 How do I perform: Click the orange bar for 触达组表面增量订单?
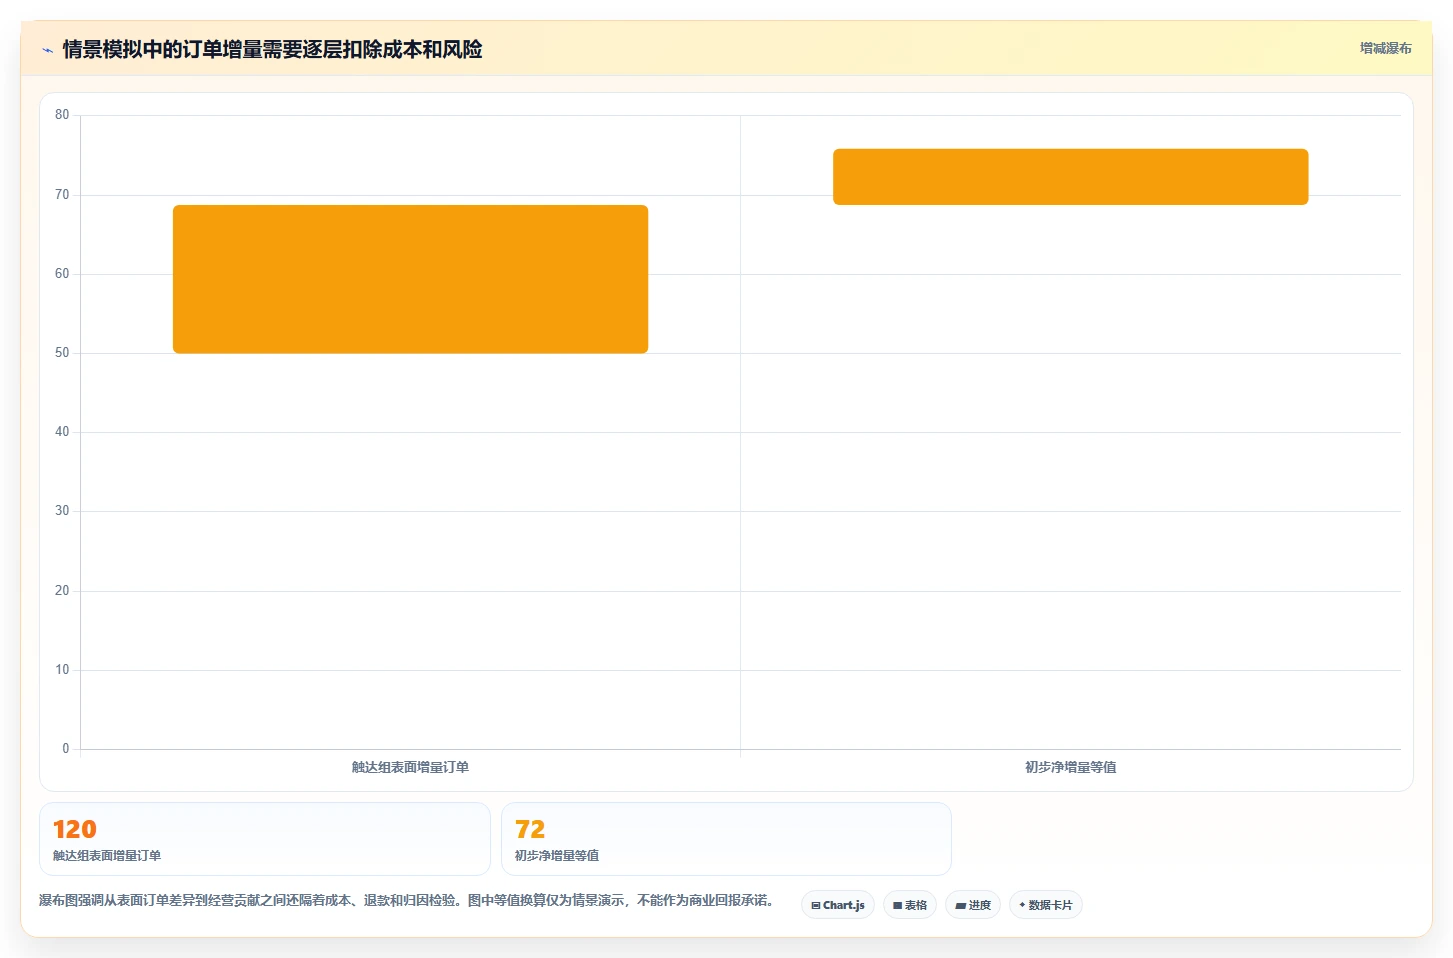click(410, 279)
